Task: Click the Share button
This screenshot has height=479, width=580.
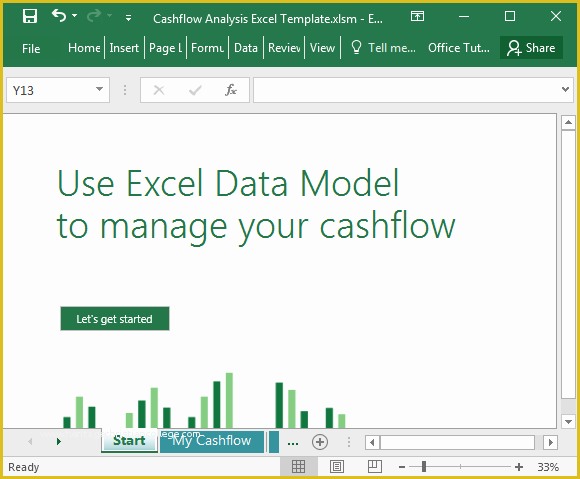Action: (x=531, y=48)
